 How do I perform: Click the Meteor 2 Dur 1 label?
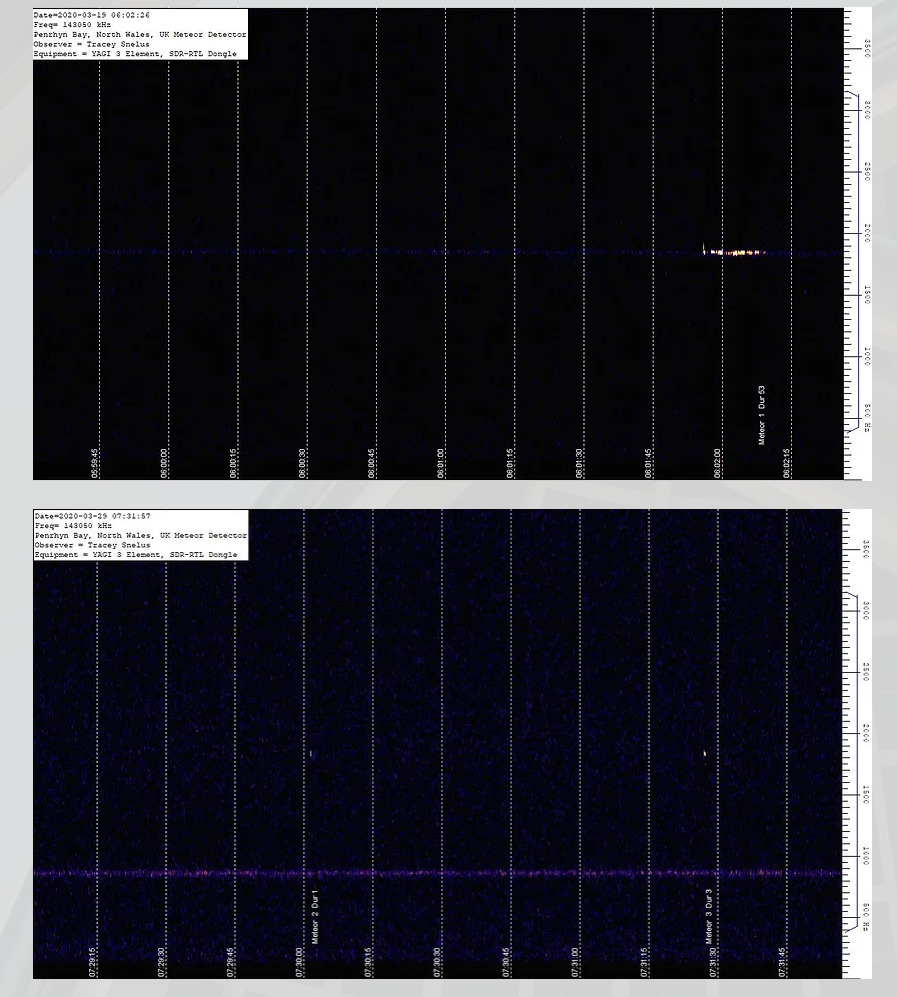(x=315, y=917)
